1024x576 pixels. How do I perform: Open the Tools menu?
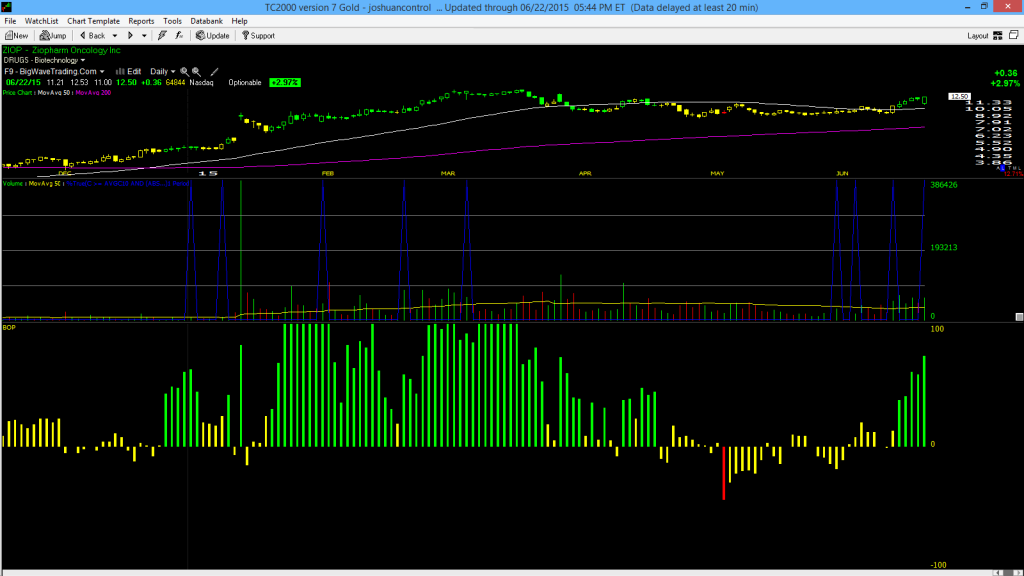click(172, 21)
